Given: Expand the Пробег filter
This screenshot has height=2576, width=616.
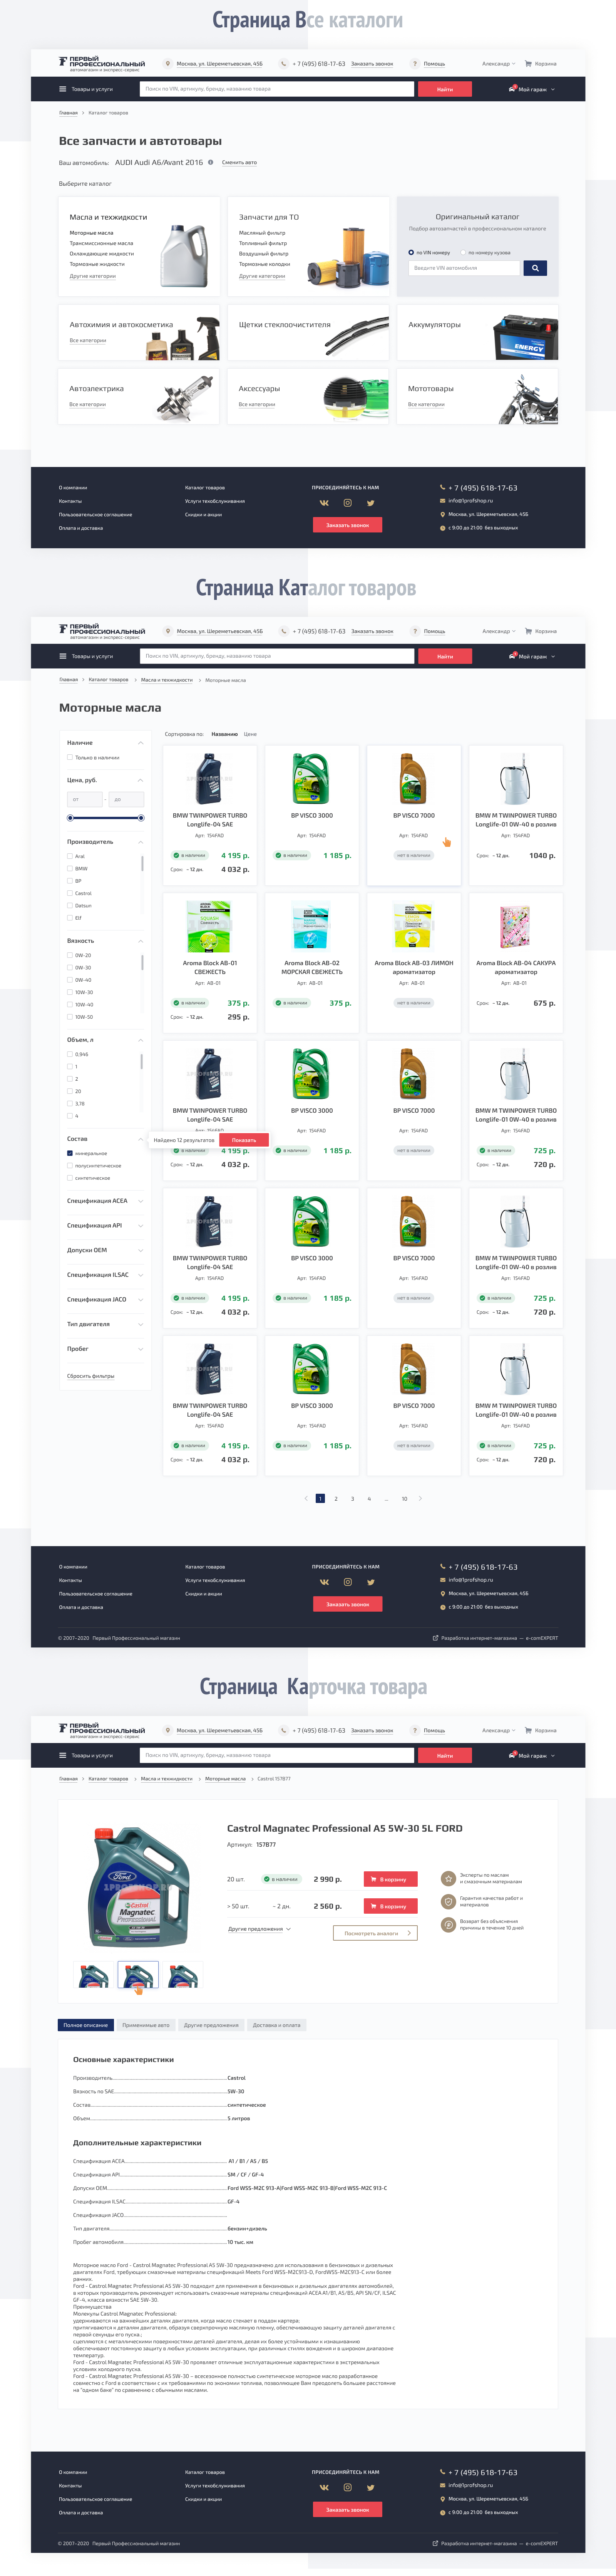Looking at the screenshot, I should tap(140, 1349).
